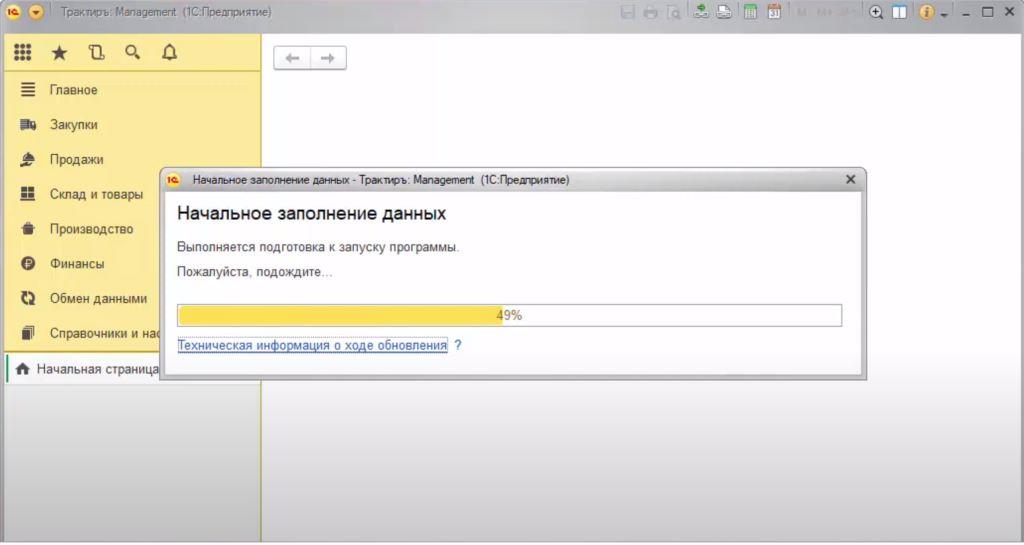Toggle the panel layout icon in title bar
The width and height of the screenshot is (1024, 545).
click(899, 12)
